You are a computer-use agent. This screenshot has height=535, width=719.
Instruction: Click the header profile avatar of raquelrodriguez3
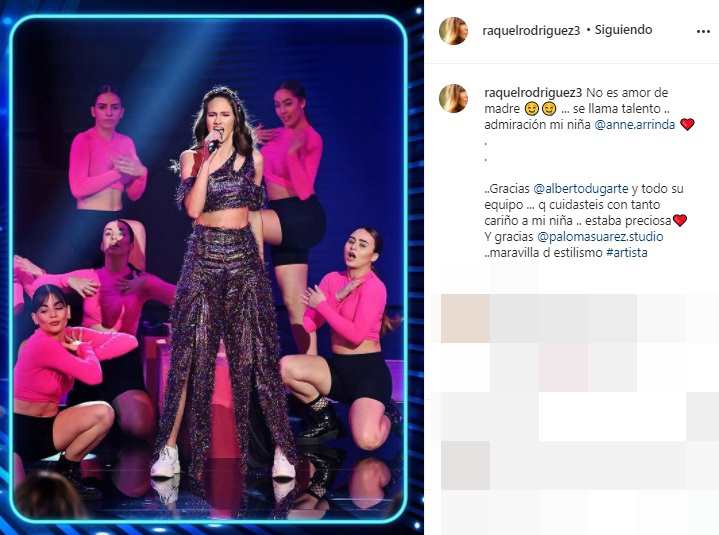click(453, 31)
